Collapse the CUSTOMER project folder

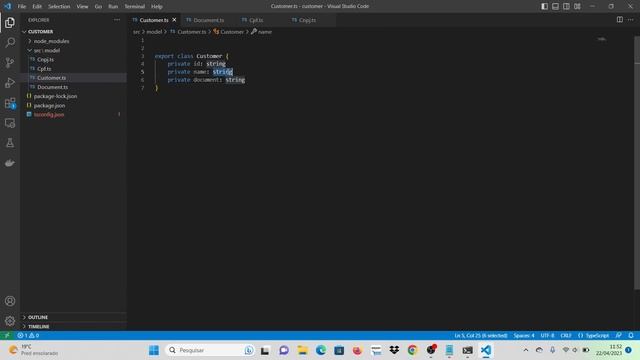[40, 31]
